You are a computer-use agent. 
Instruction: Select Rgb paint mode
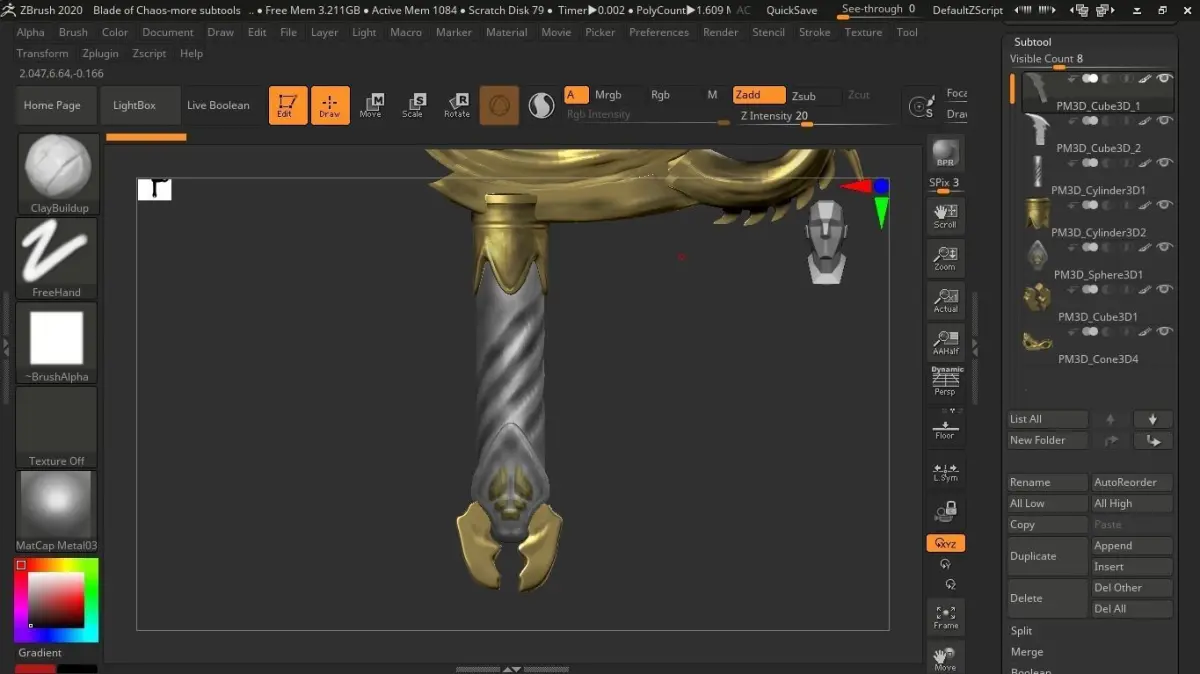click(661, 95)
